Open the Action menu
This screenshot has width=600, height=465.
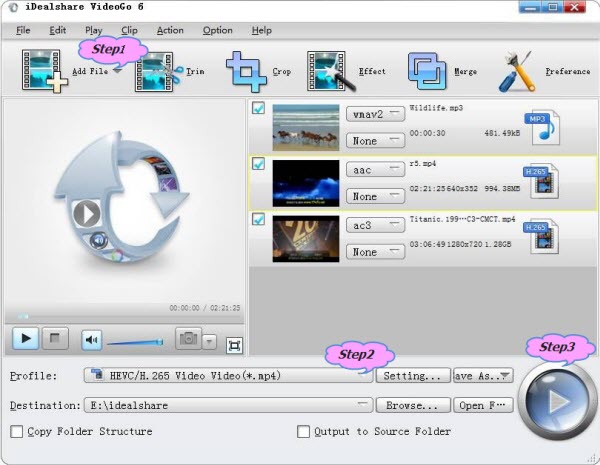click(170, 30)
